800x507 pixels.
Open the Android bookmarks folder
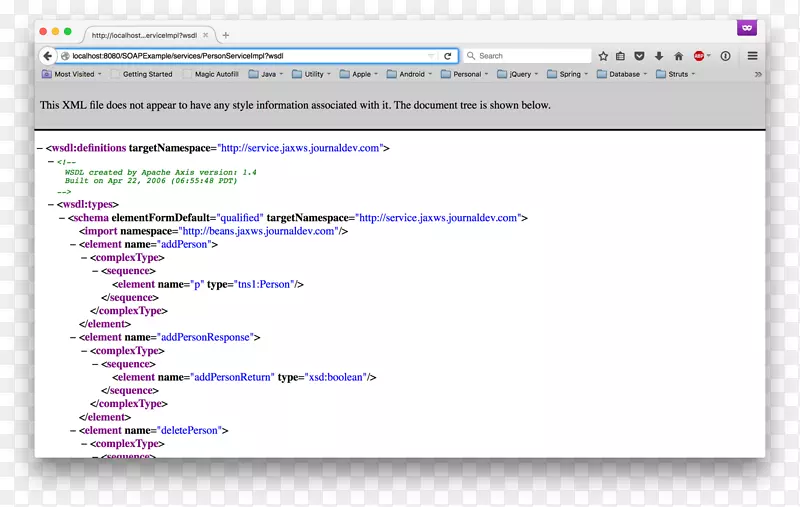click(x=409, y=74)
